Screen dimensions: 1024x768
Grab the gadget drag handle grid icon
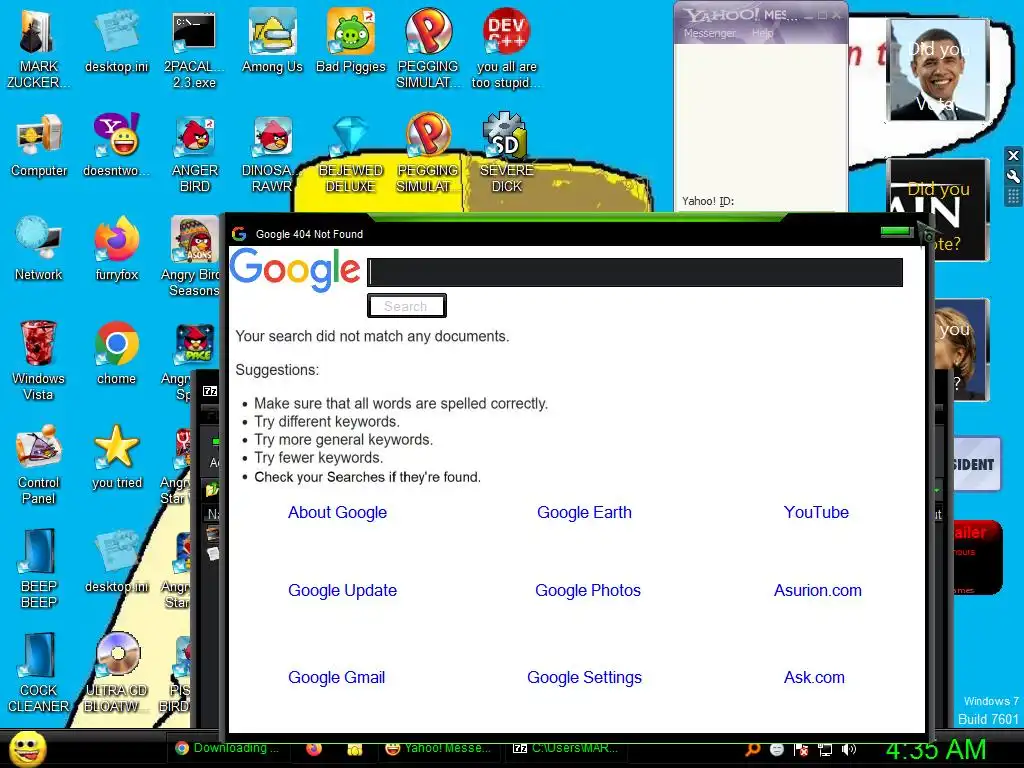tap(1013, 197)
